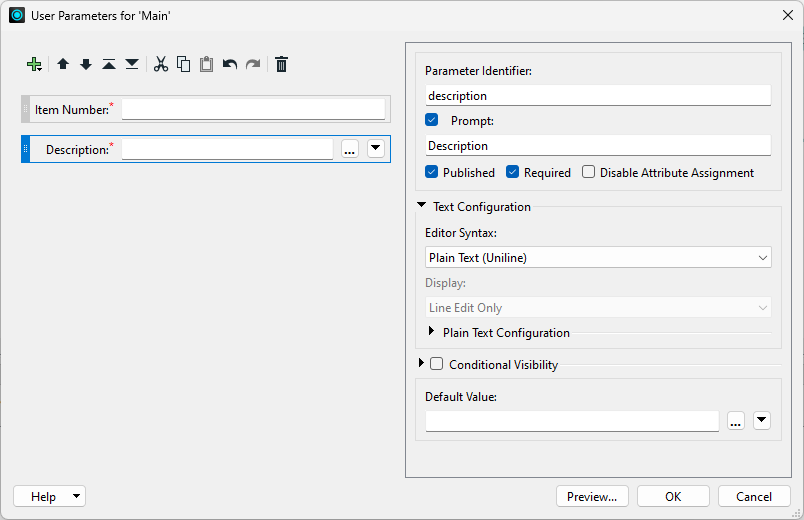804x520 pixels.
Task: Cut parameter using the scissors icon
Action: pos(161,64)
